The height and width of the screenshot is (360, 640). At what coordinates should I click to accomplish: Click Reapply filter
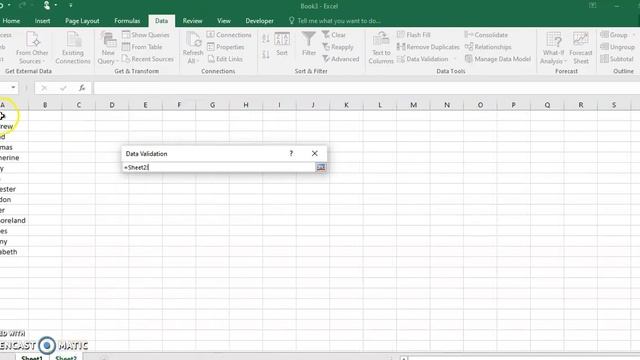(338, 47)
